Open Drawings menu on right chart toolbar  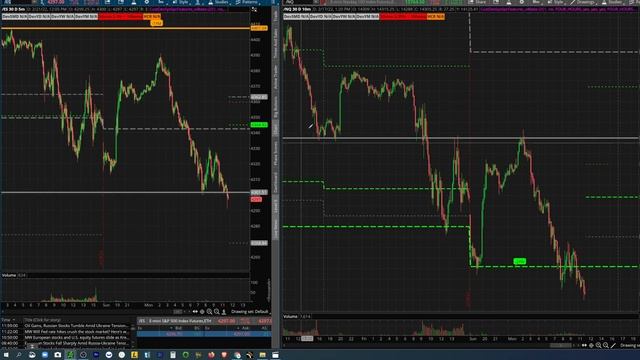tap(582, 2)
